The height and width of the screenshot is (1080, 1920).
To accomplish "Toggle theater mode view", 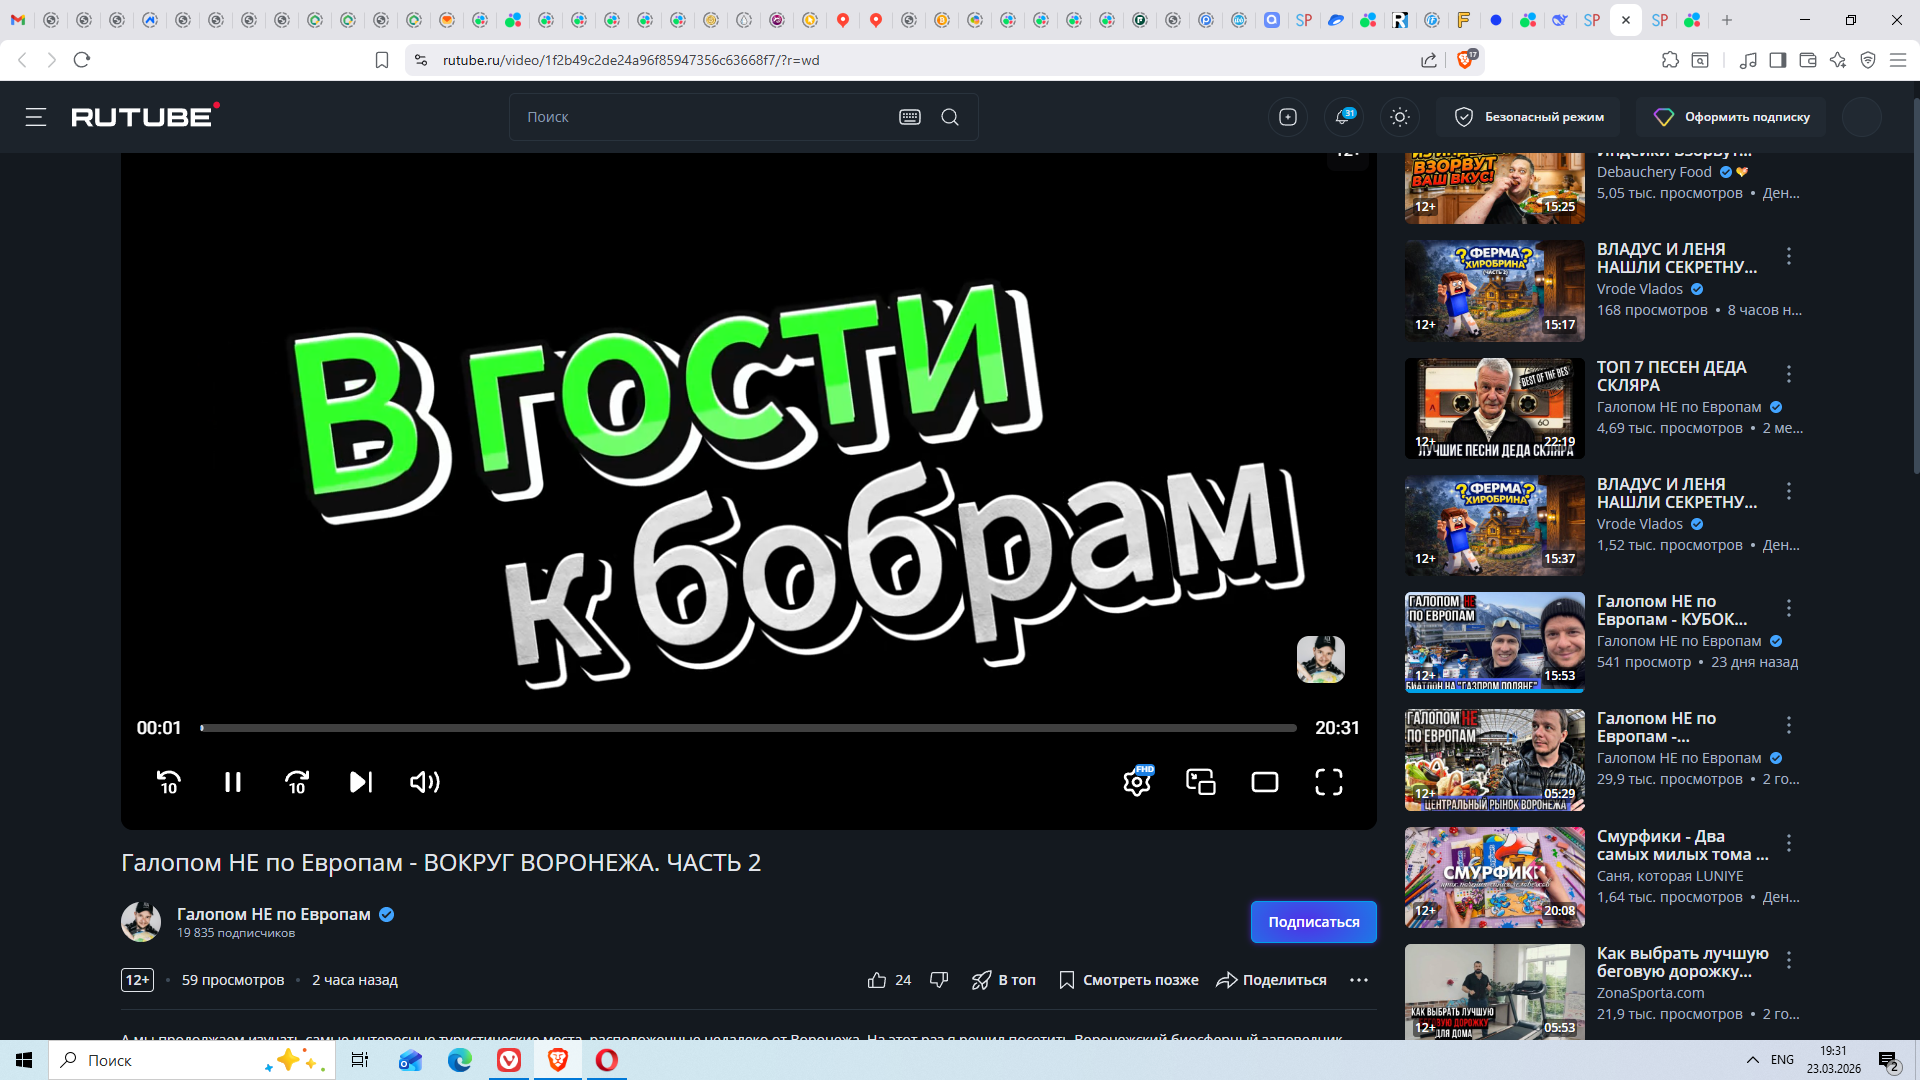I will coord(1265,782).
